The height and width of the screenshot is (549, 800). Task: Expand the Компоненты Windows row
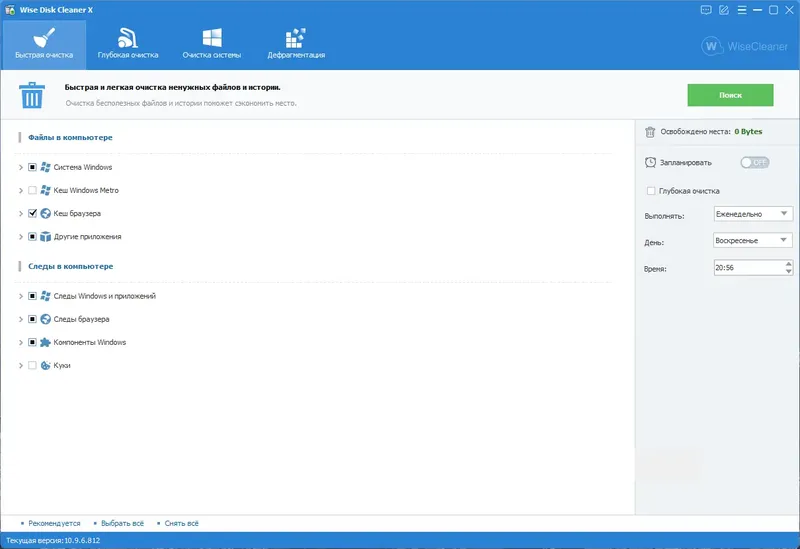pos(21,342)
